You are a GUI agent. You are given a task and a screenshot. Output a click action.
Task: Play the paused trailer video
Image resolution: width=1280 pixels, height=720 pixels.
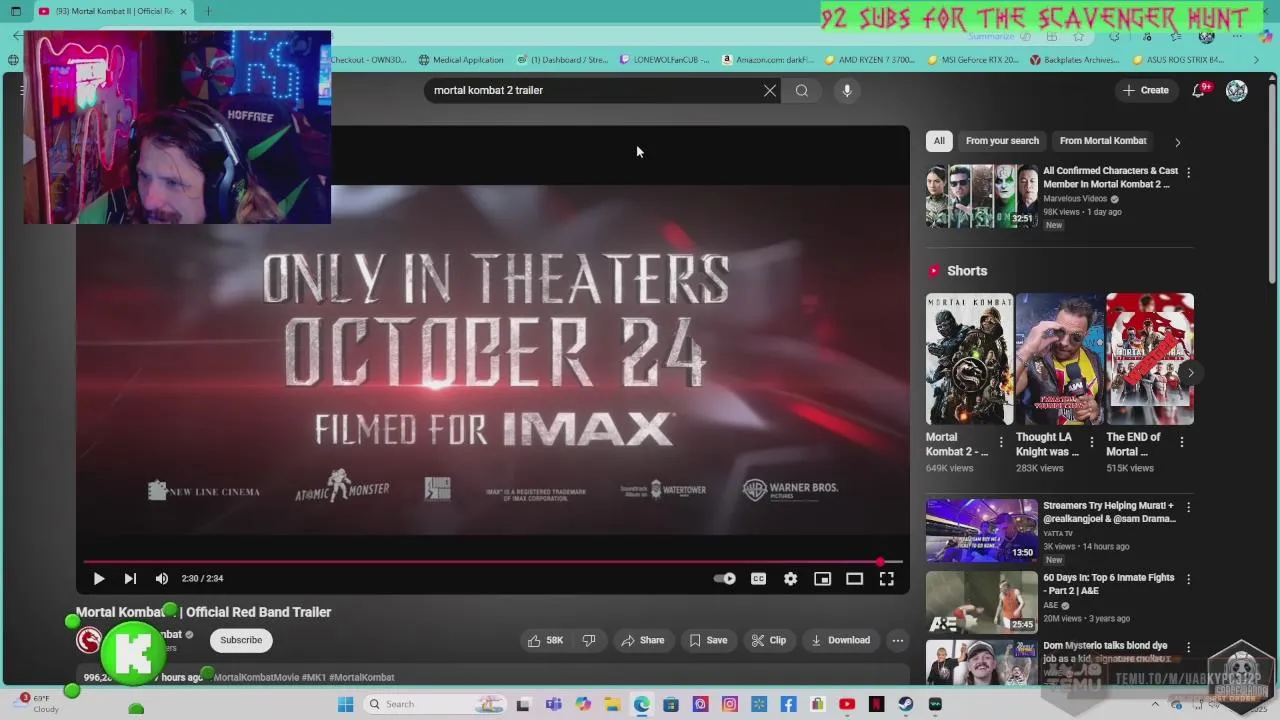(99, 578)
